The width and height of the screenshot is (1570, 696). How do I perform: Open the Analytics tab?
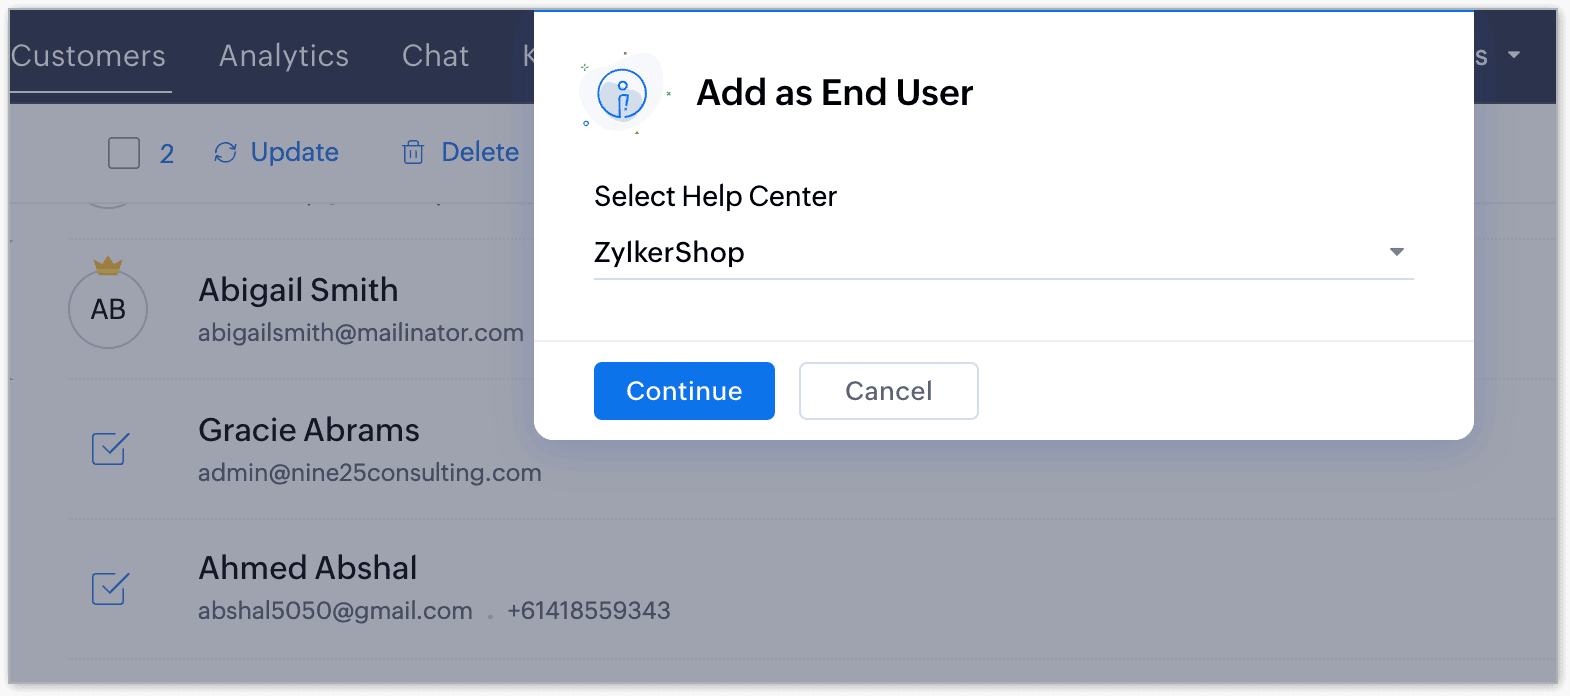(x=284, y=56)
